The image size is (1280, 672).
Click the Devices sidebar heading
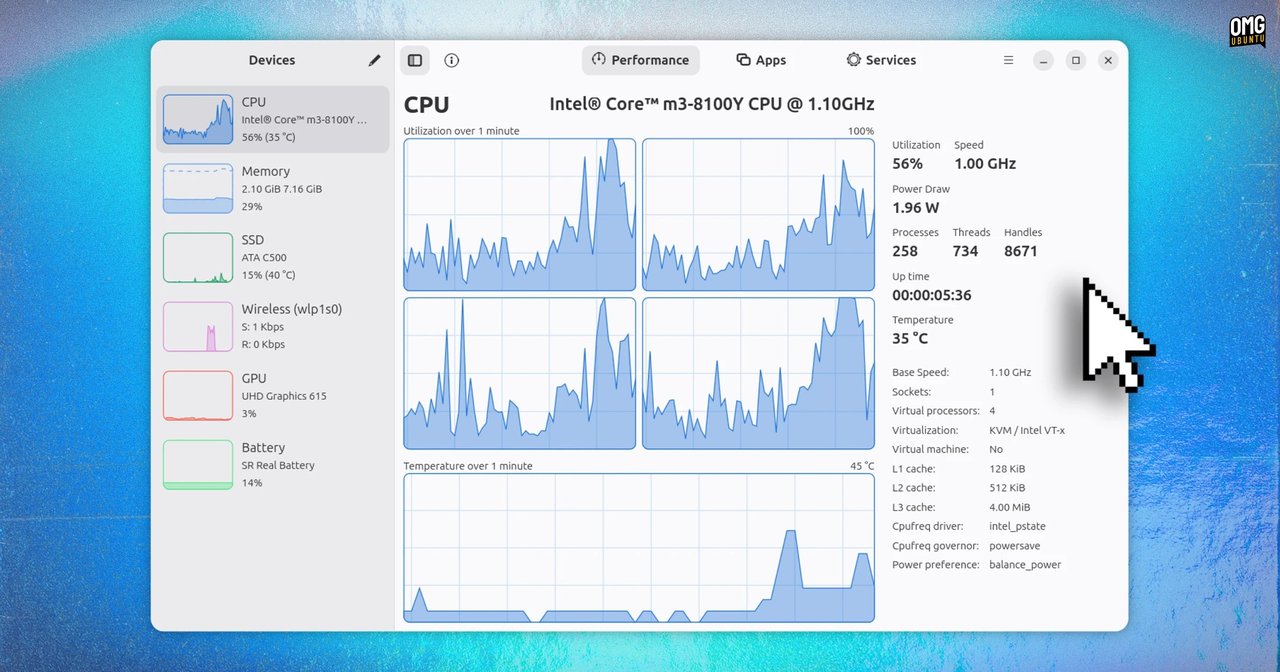272,60
